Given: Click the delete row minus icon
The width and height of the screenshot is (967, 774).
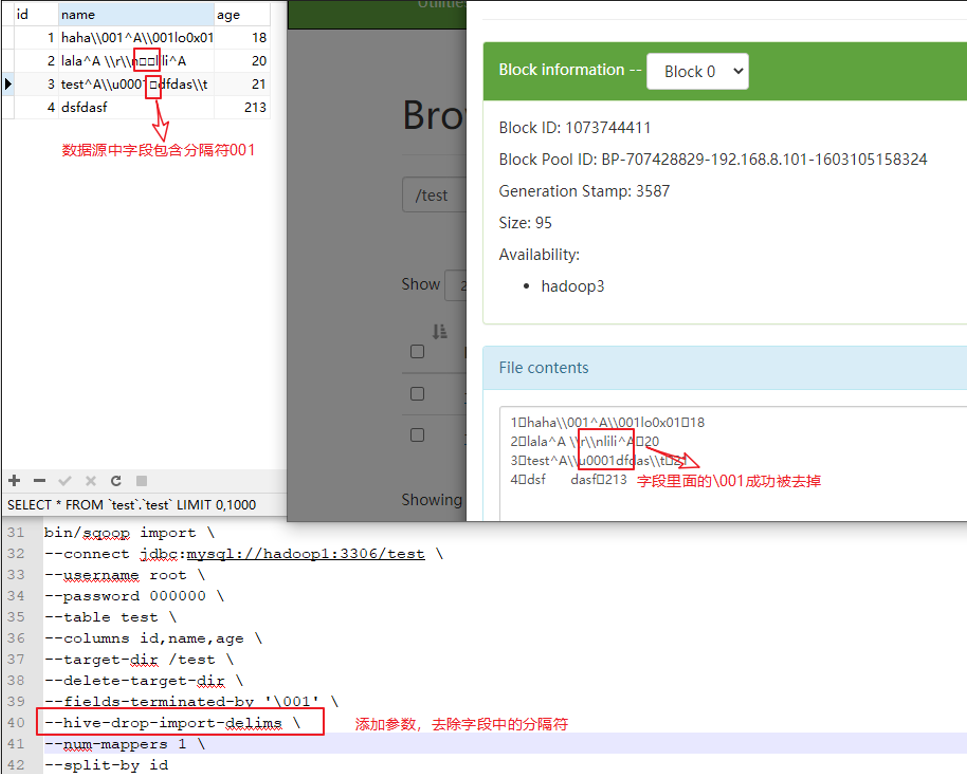Looking at the screenshot, I should point(39,480).
